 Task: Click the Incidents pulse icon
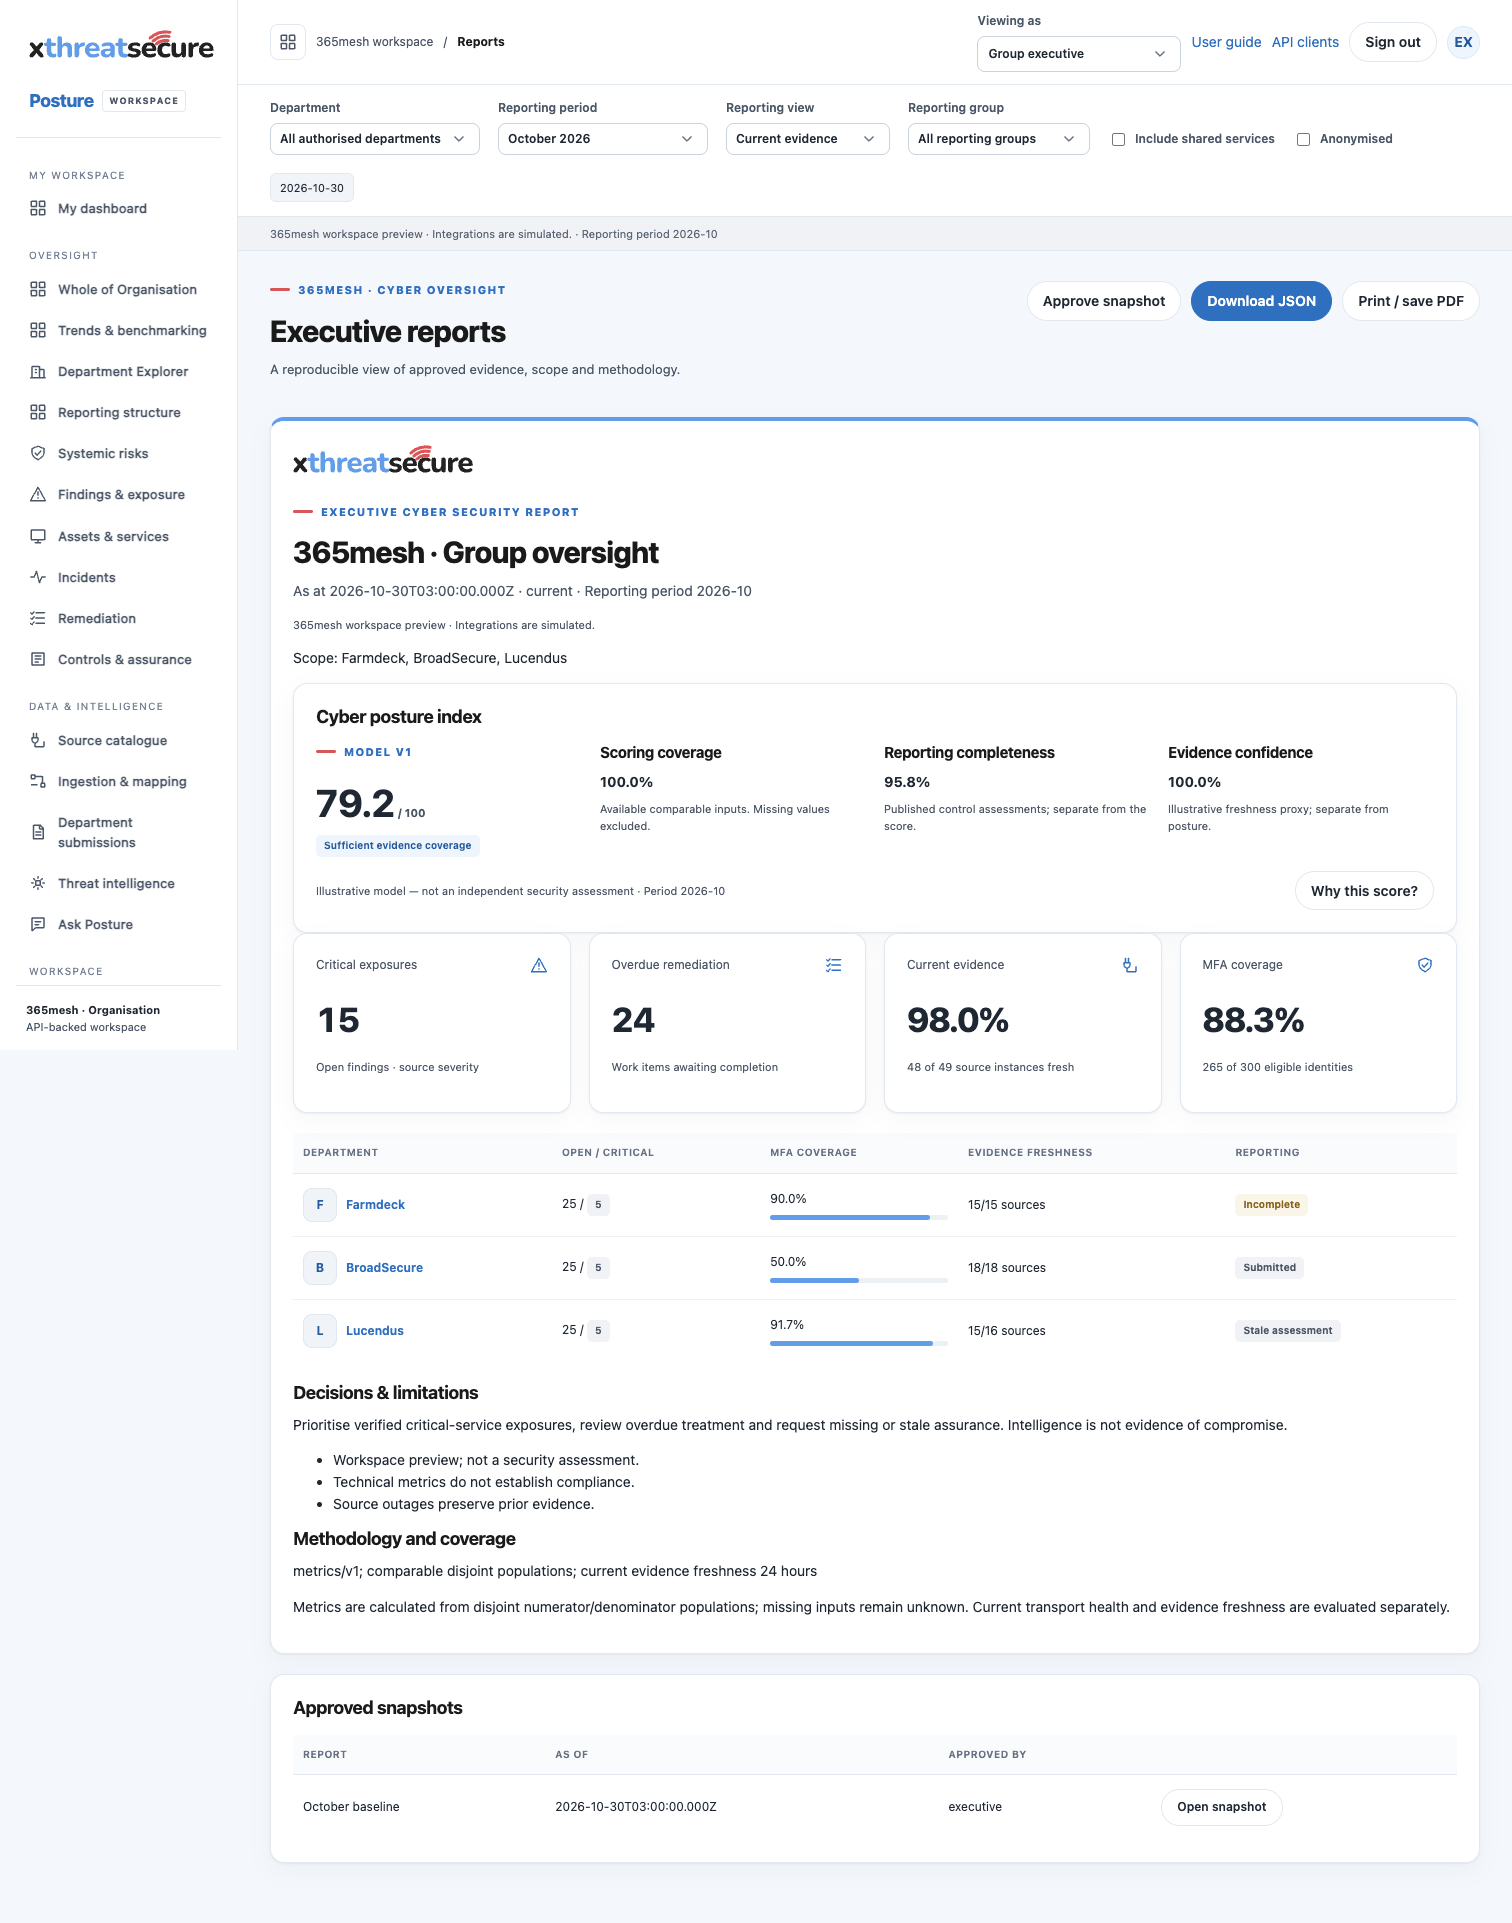(x=38, y=577)
